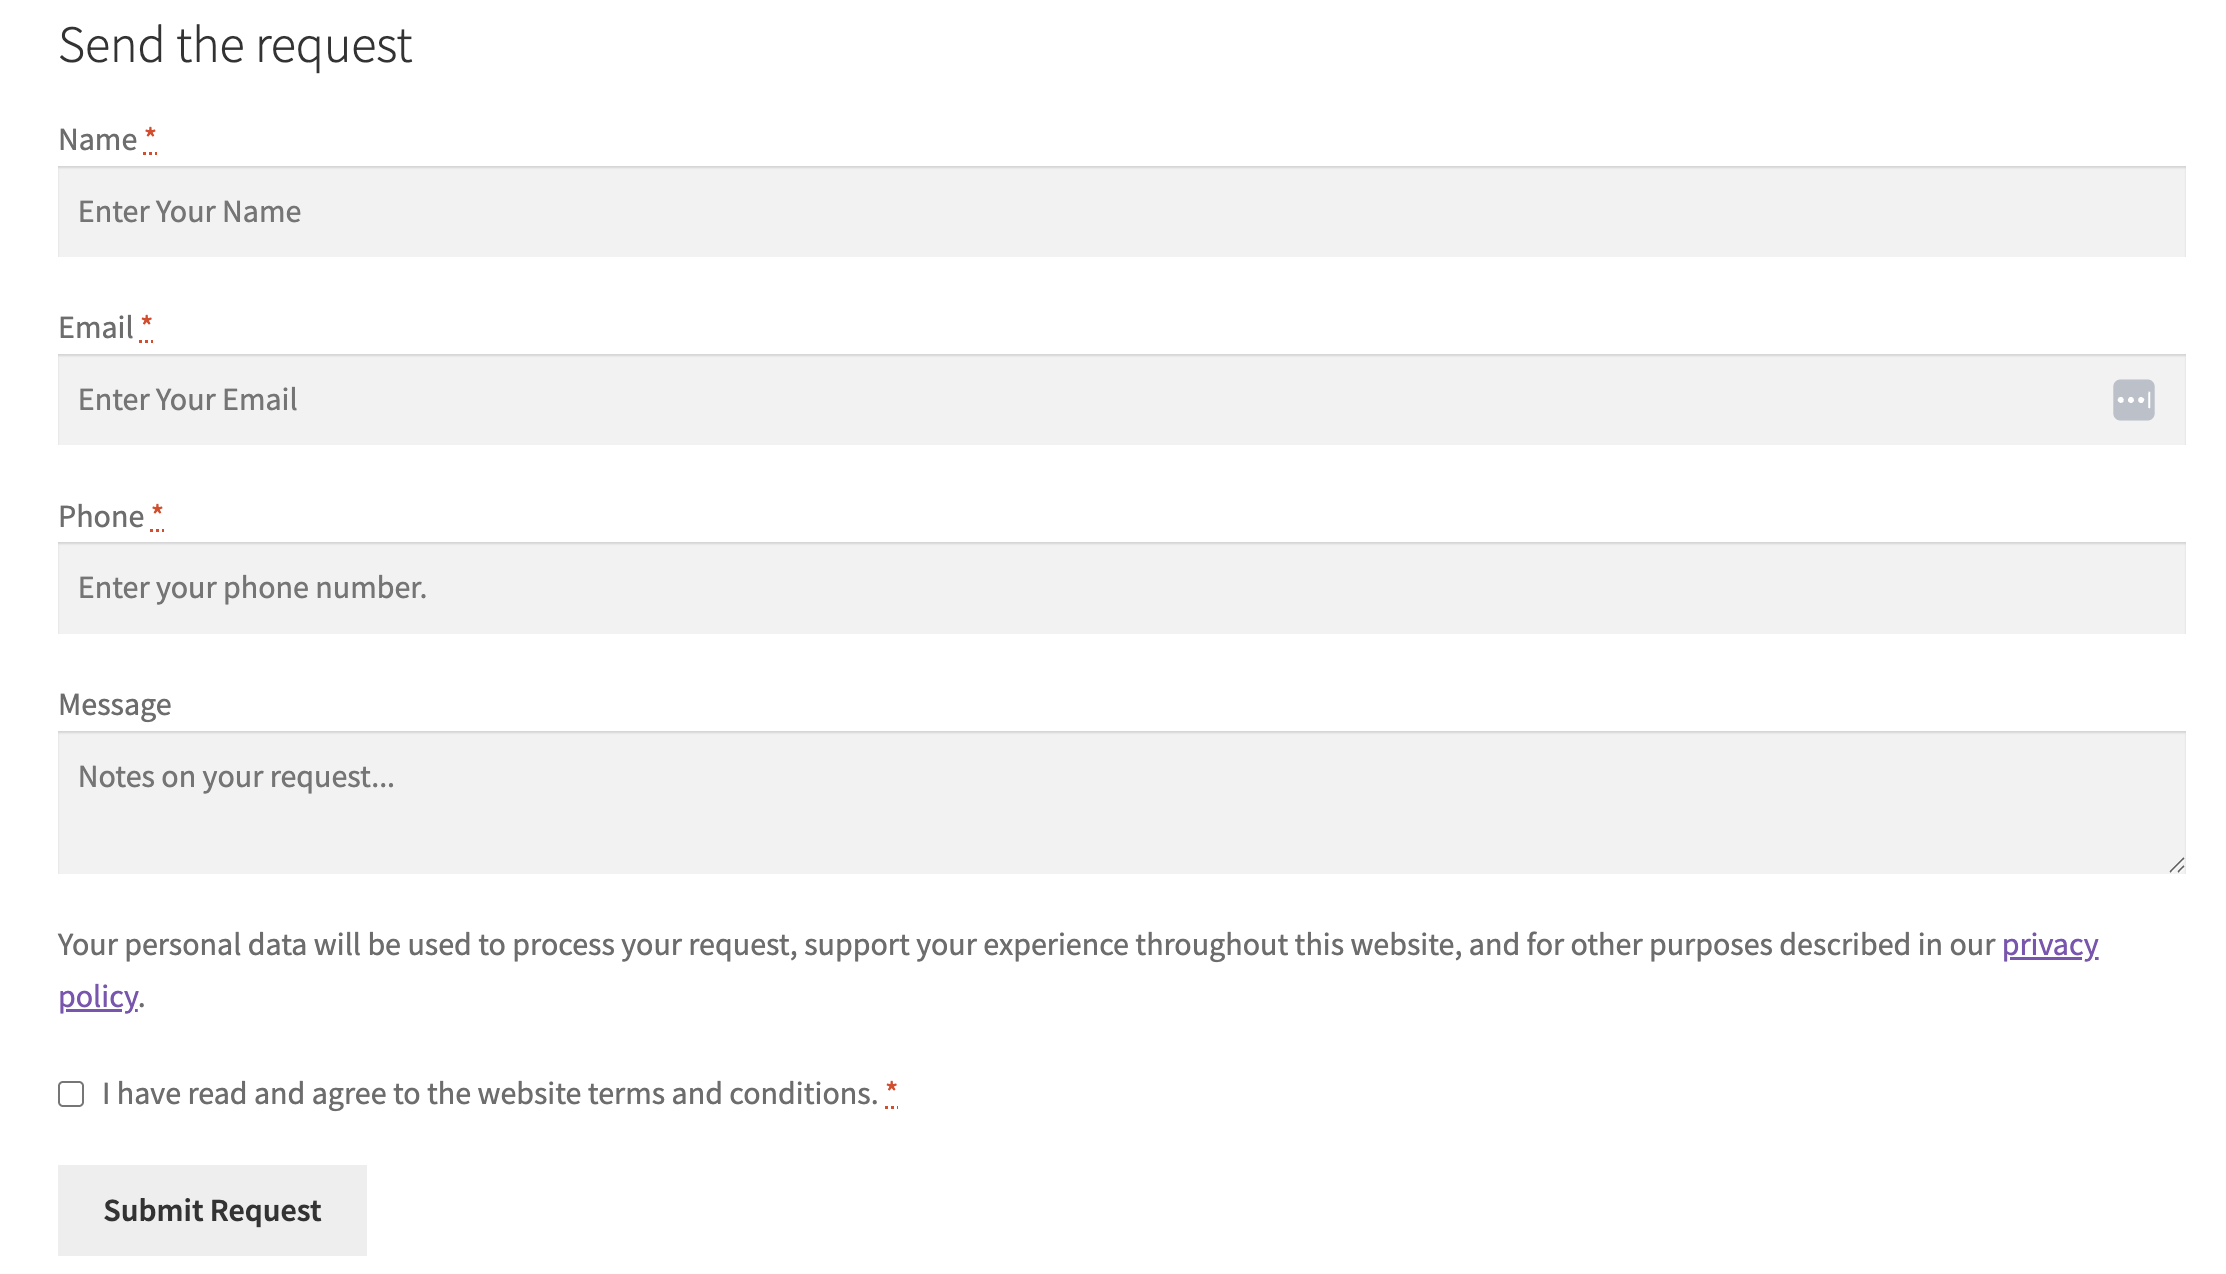2226x1274 pixels.
Task: Click the asterisk after terms and conditions
Action: pyautogui.click(x=891, y=1090)
